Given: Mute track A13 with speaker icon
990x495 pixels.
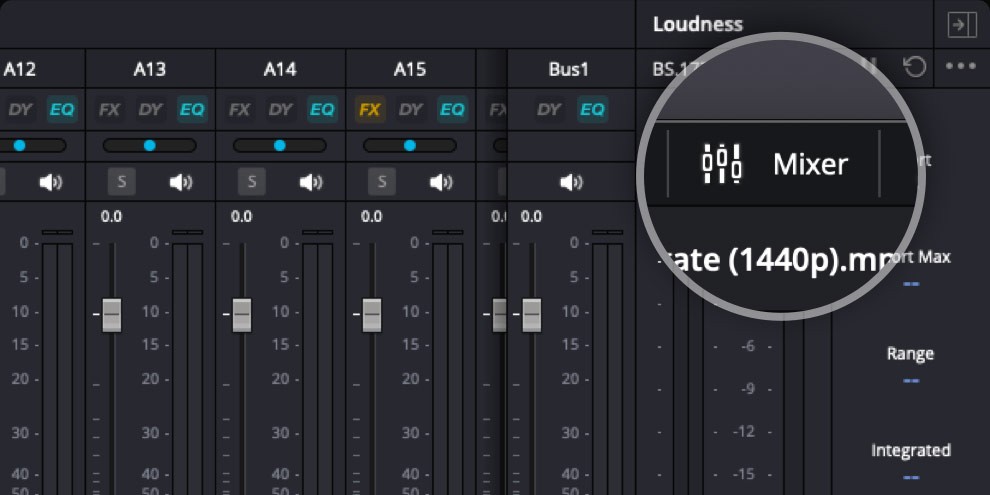Looking at the screenshot, I should pos(181,182).
